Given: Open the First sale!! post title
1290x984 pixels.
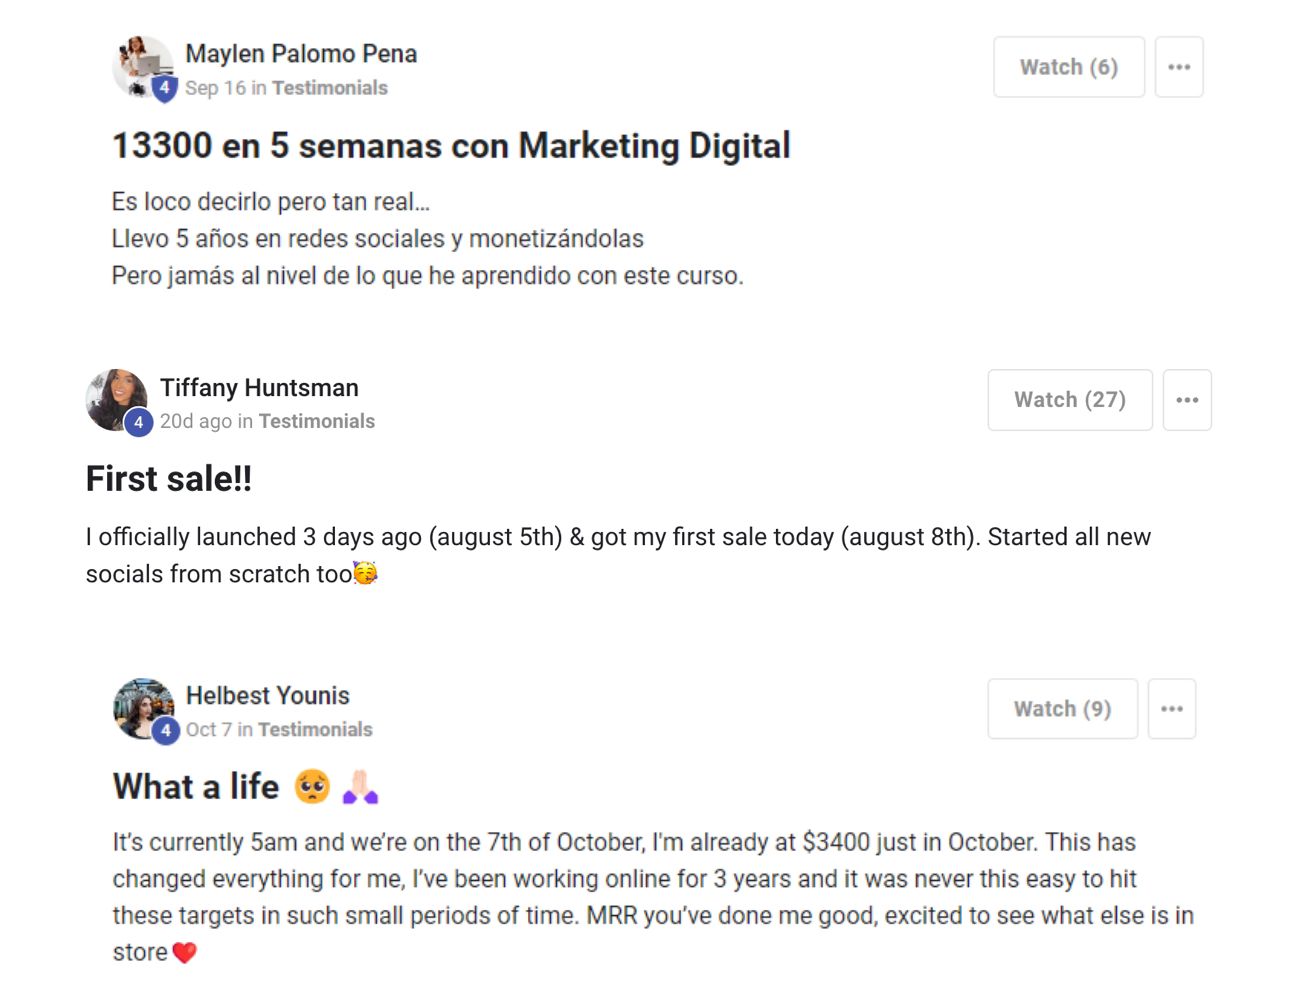Looking at the screenshot, I should click(x=169, y=479).
